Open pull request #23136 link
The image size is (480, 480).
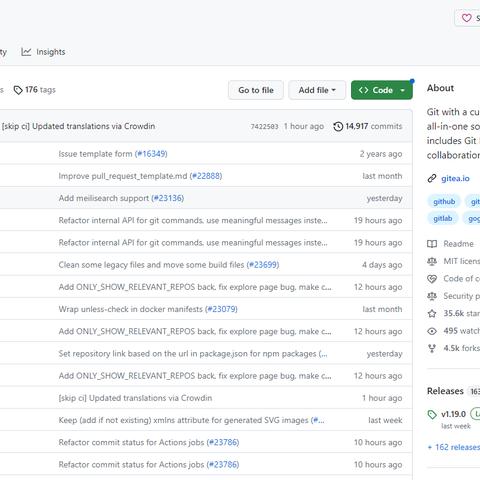[x=168, y=198]
